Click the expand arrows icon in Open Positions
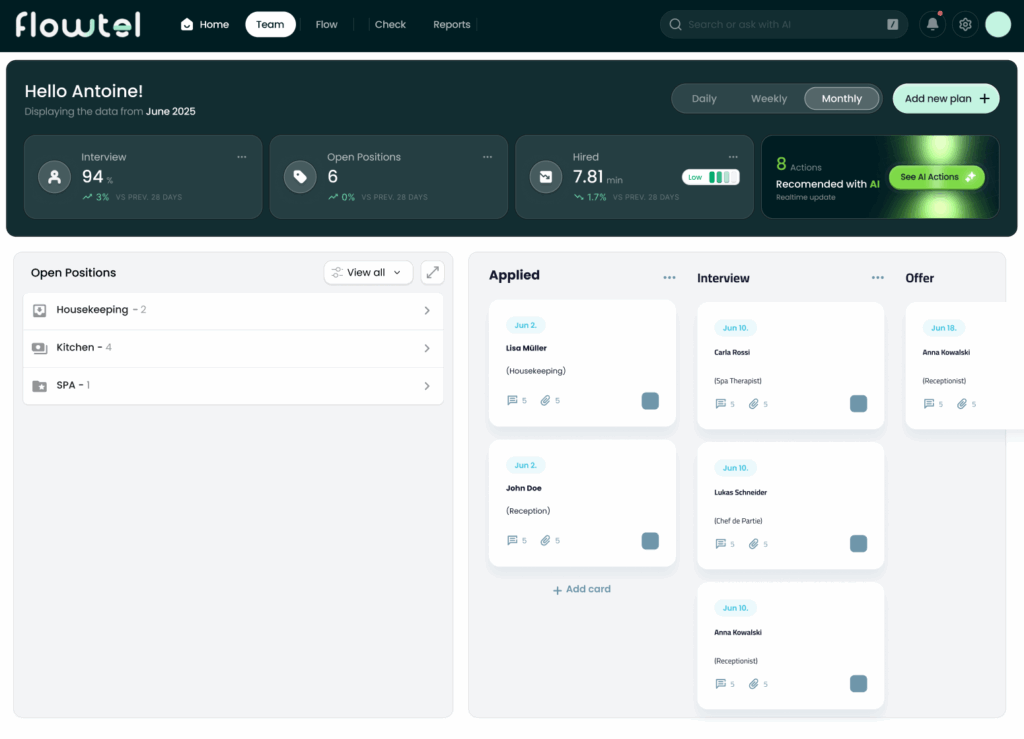This screenshot has width=1024, height=739. pyautogui.click(x=432, y=272)
